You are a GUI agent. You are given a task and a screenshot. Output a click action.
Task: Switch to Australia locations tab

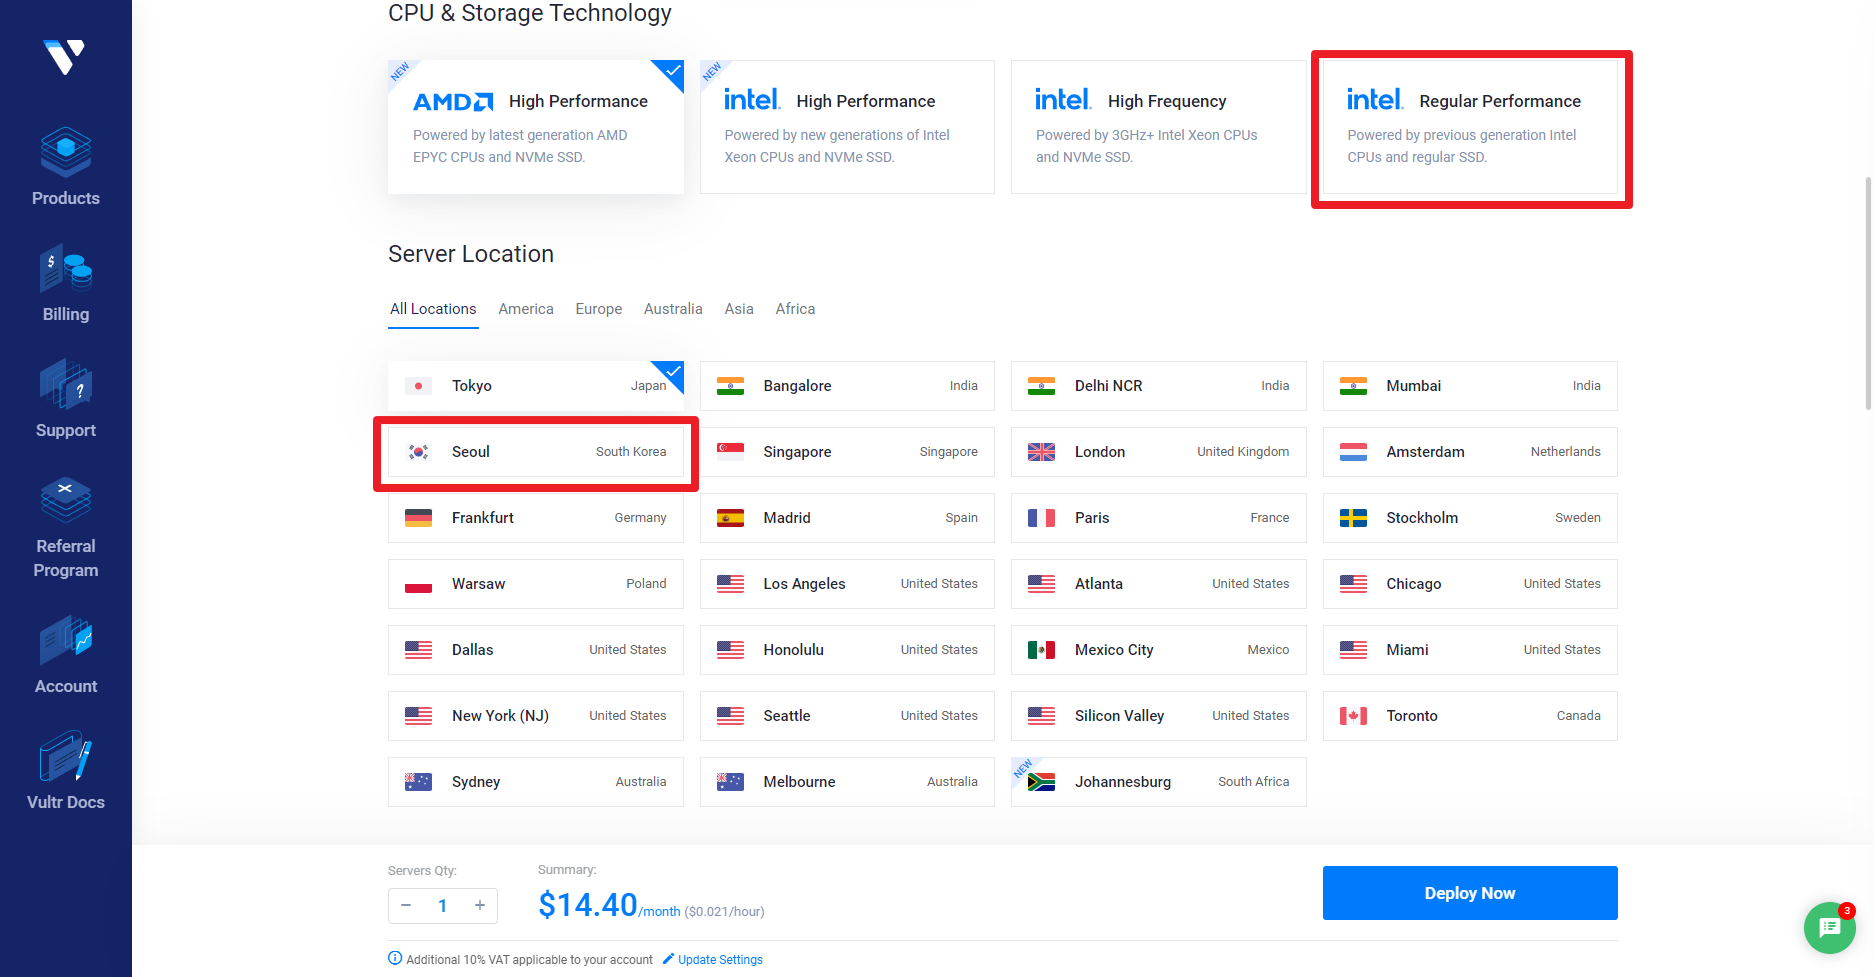click(673, 309)
